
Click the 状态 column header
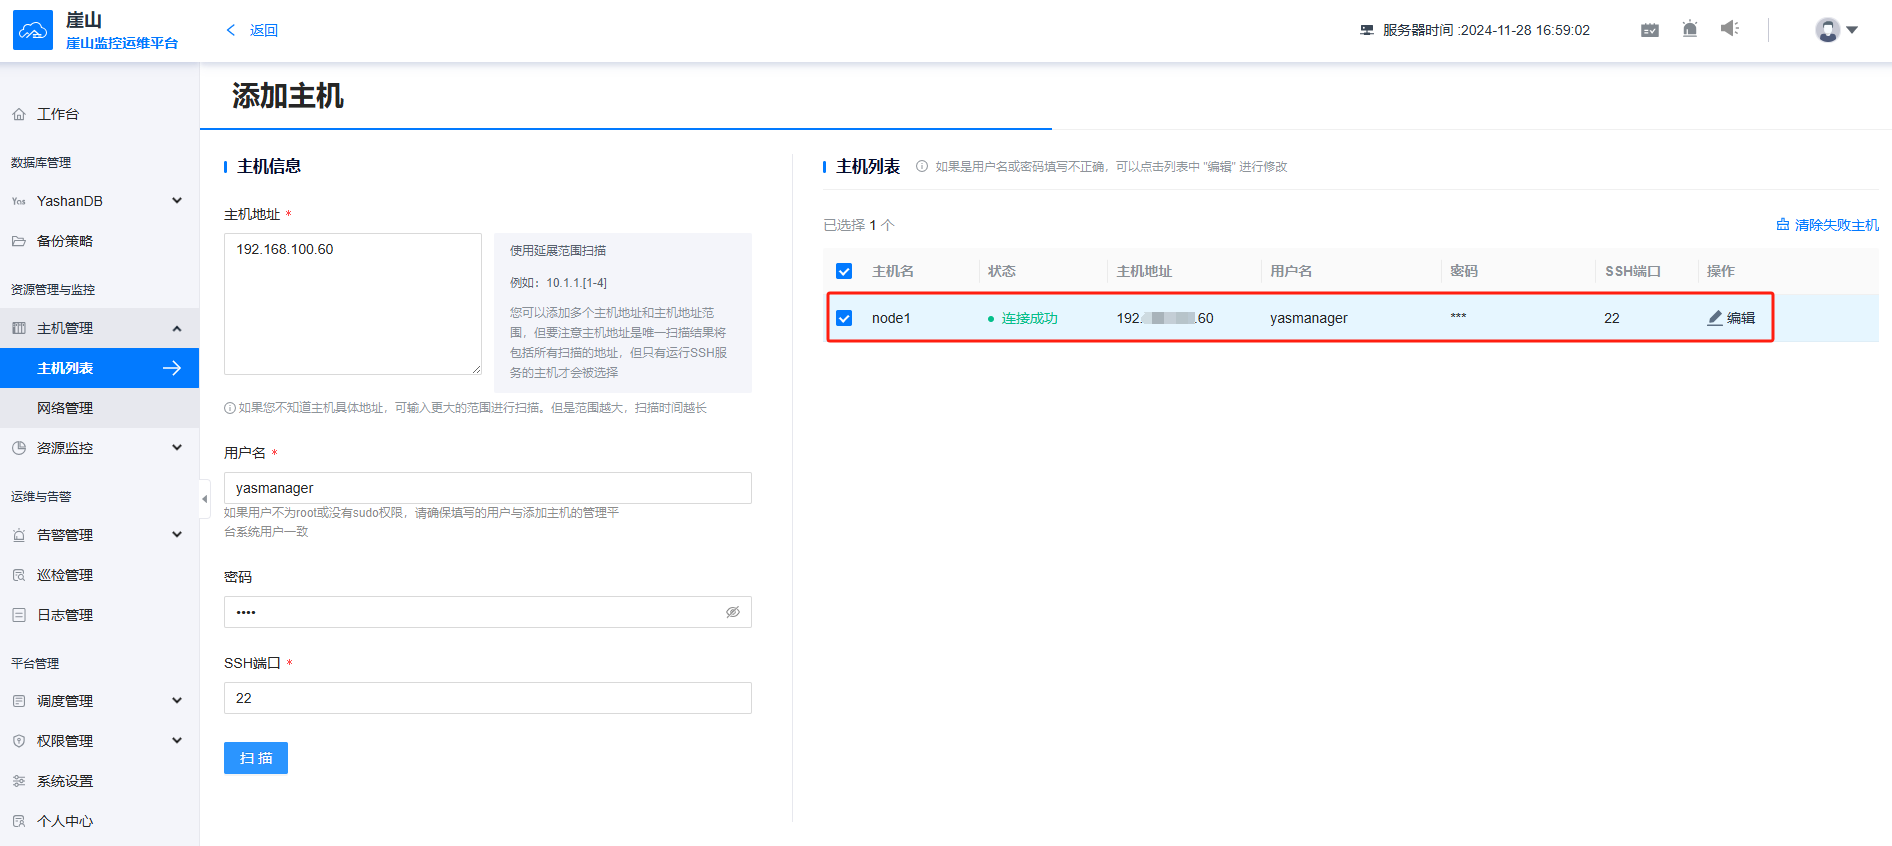1002,271
